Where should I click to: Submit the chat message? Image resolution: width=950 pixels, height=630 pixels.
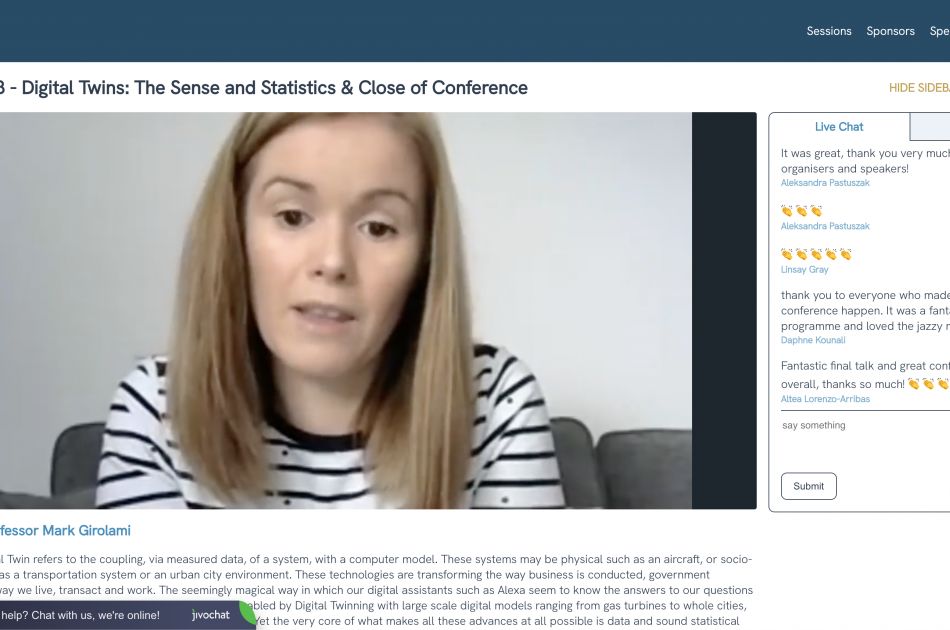(809, 486)
